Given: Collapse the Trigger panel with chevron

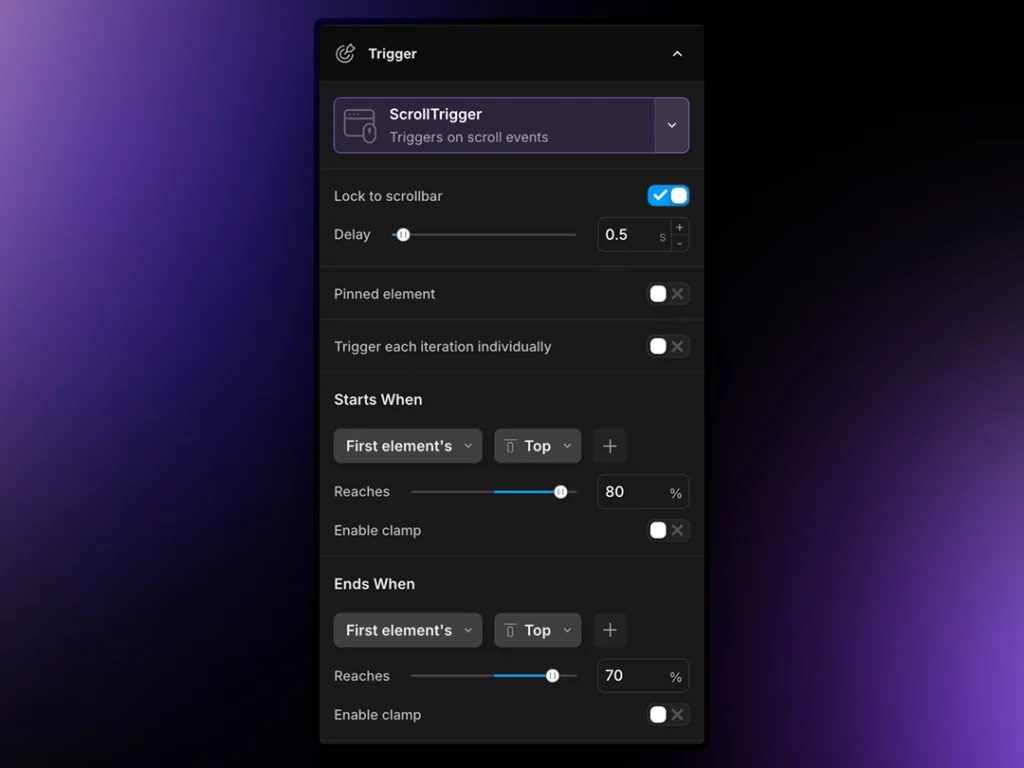Looking at the screenshot, I should [677, 54].
